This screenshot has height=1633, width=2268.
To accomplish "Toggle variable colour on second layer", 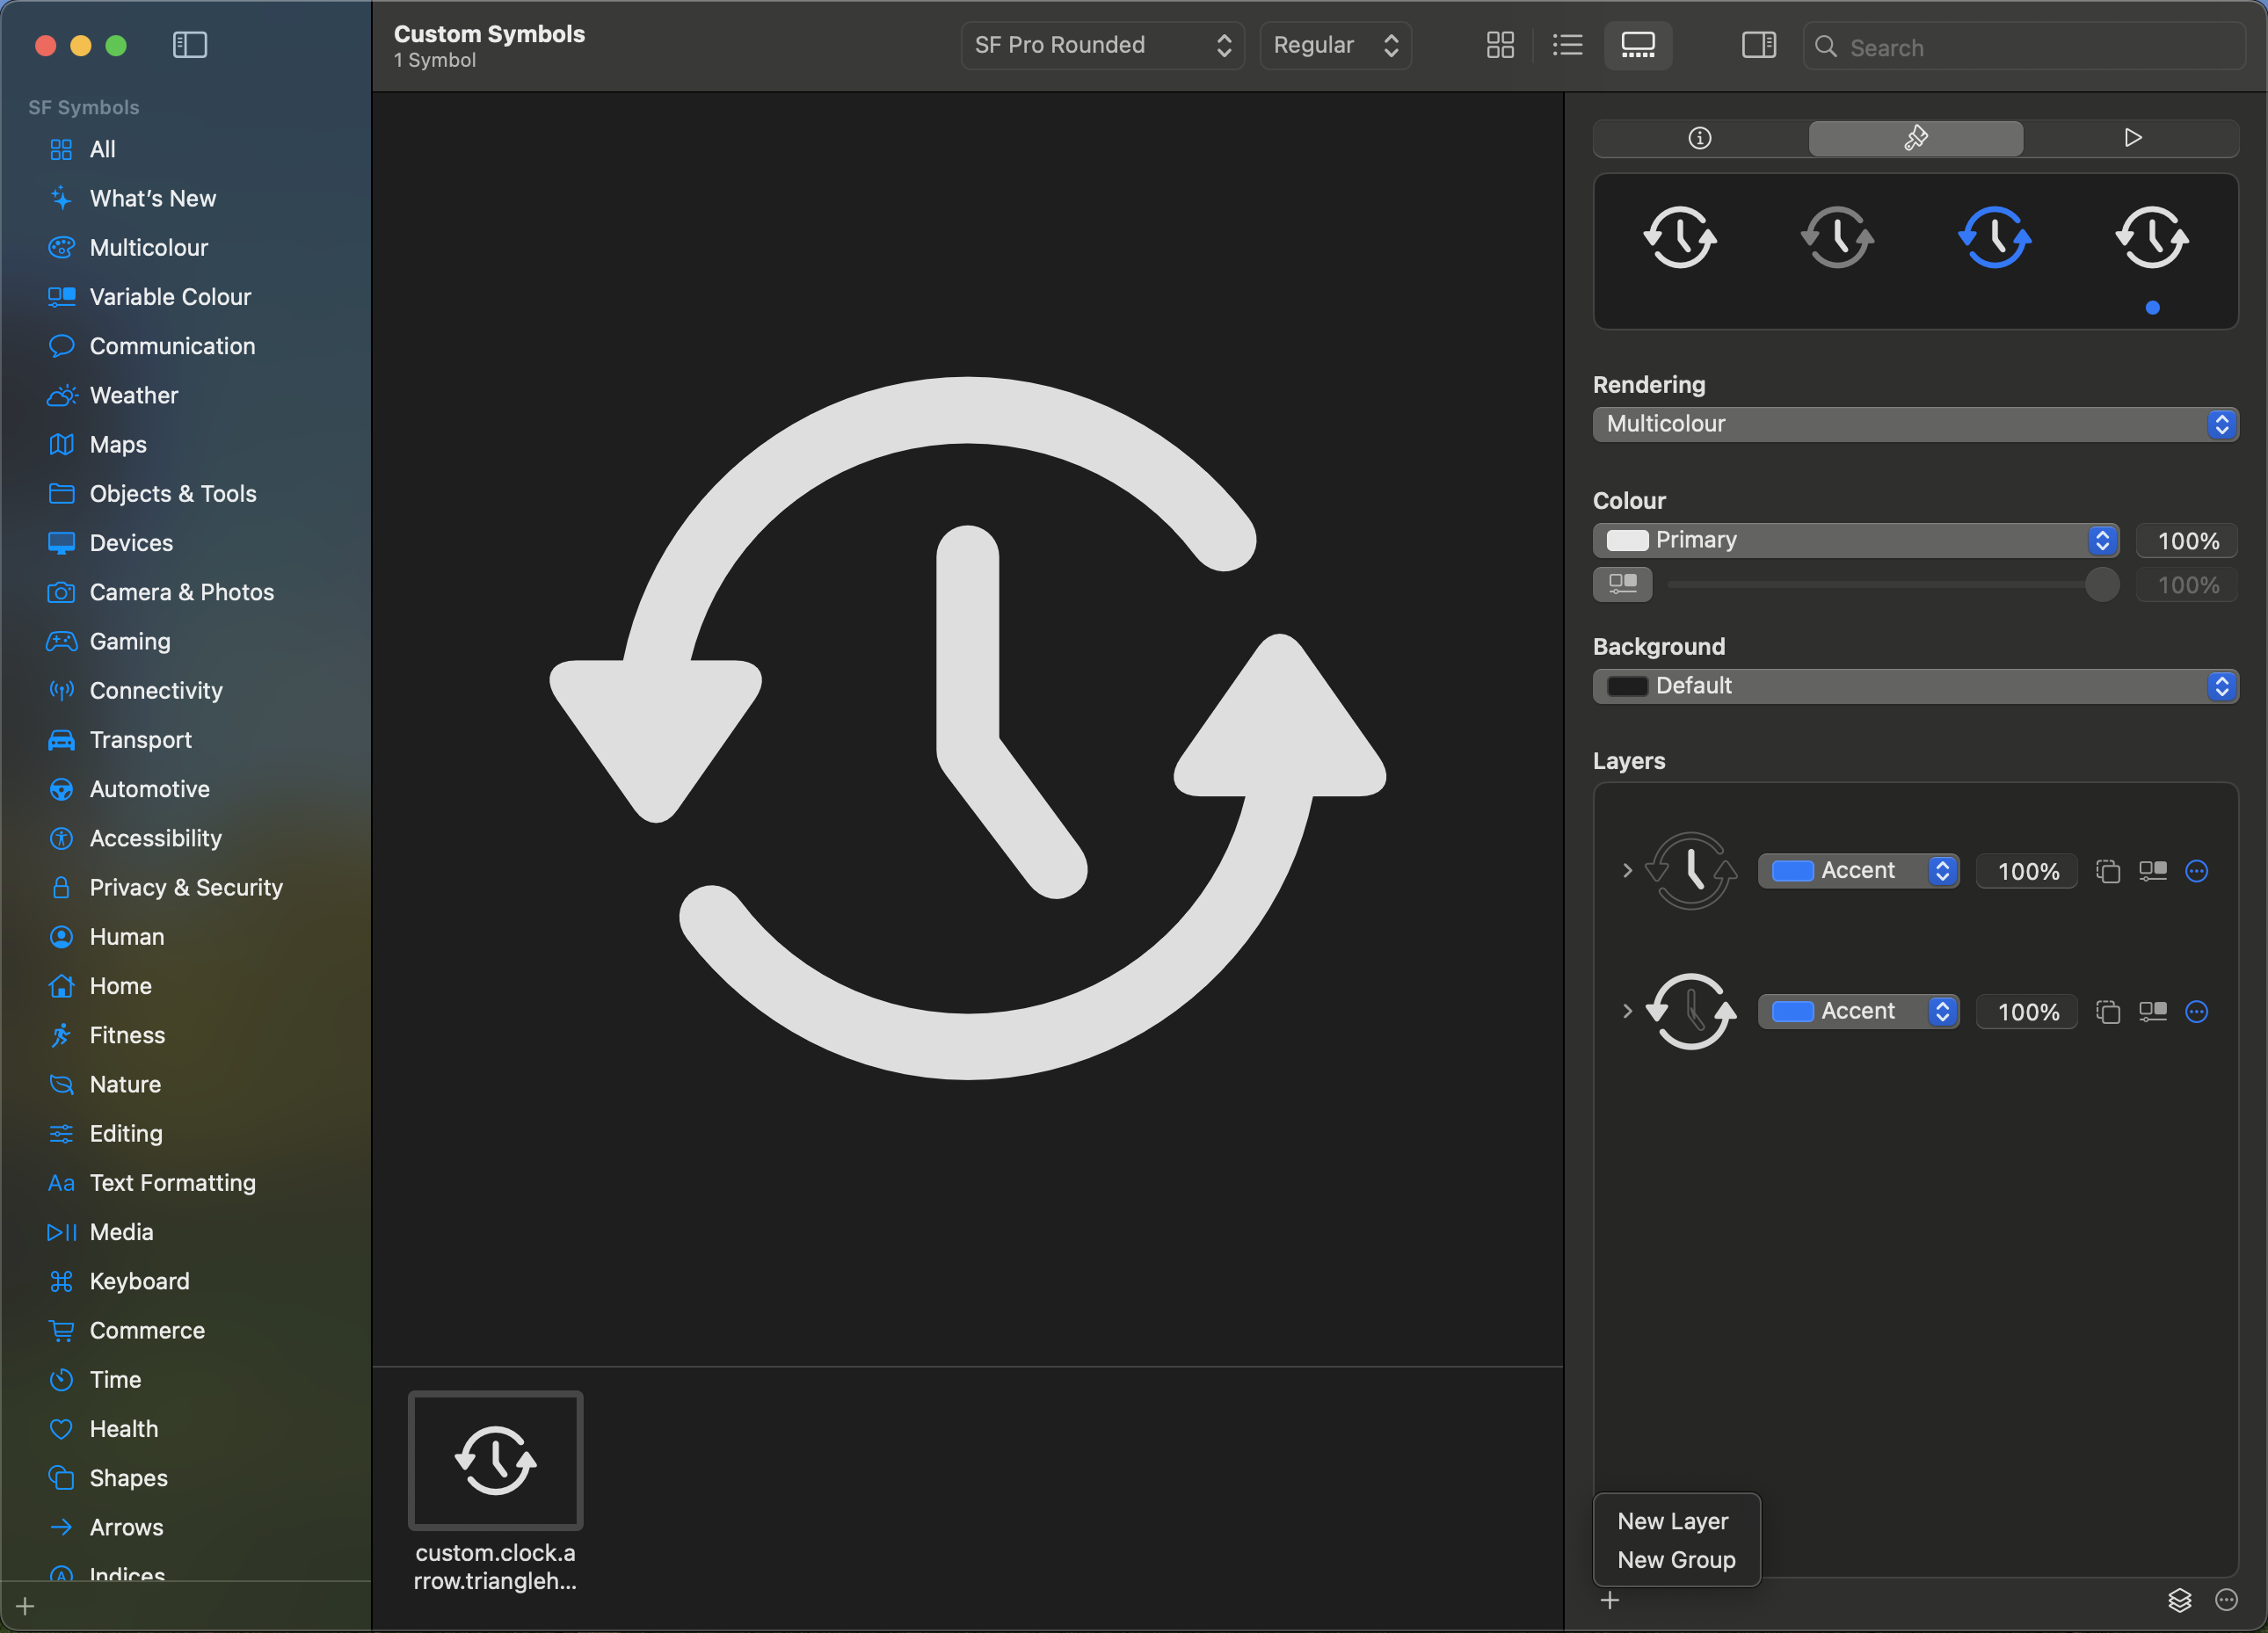I will [2153, 1011].
